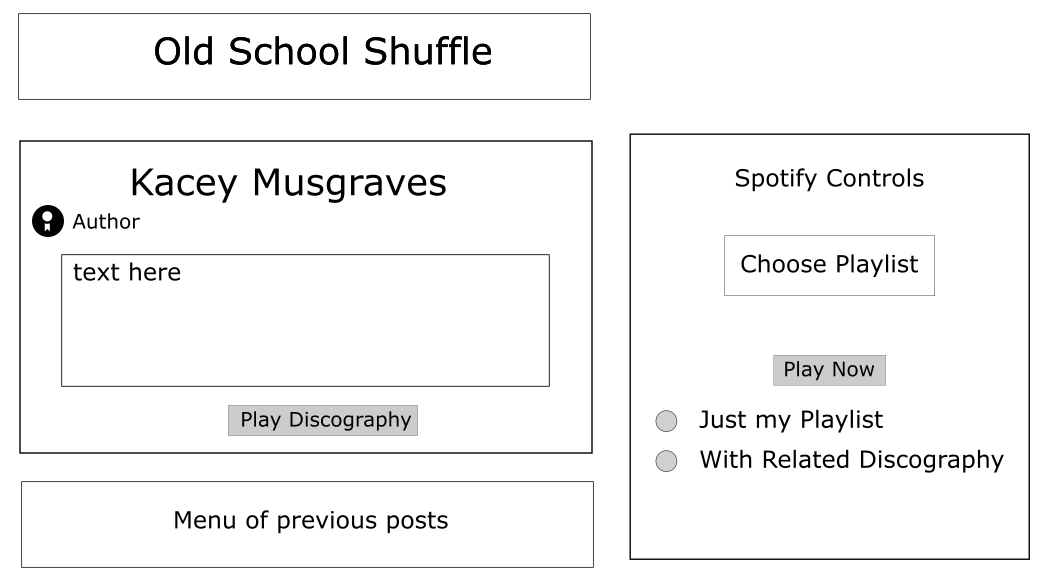The height and width of the screenshot is (571, 1051).
Task: Click the Play Discography button
Action: [x=323, y=420]
